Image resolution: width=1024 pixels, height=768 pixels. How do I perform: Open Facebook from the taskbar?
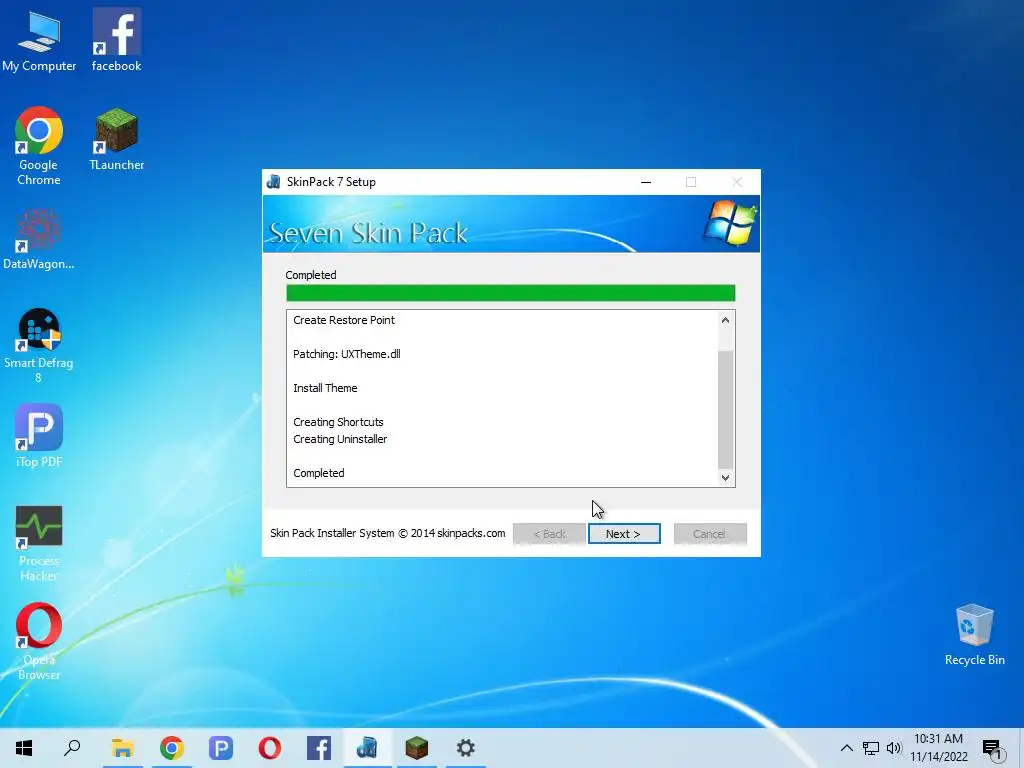pos(319,748)
